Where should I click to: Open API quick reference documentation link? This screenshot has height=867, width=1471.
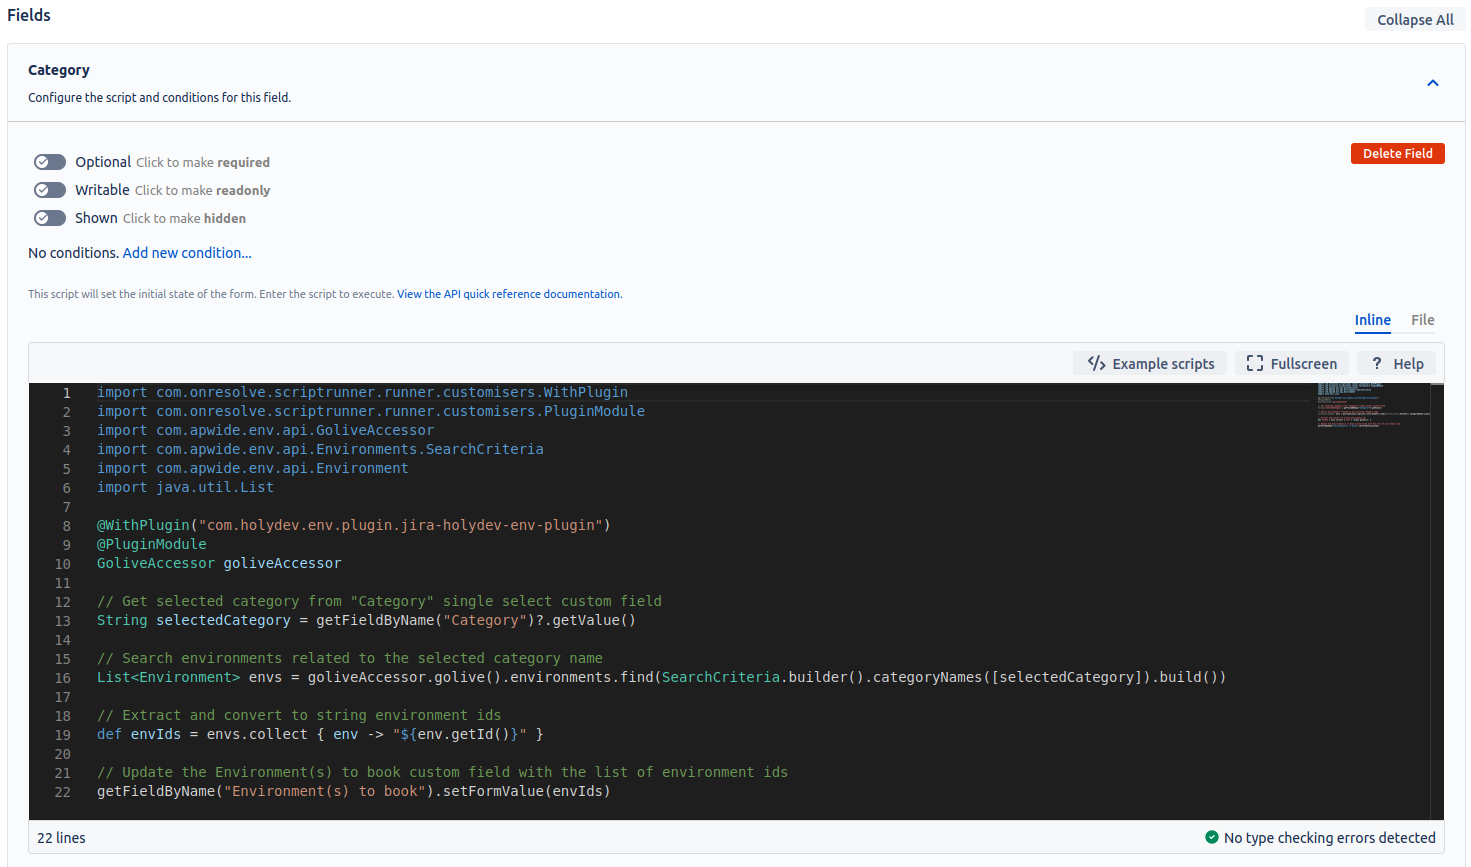(509, 294)
